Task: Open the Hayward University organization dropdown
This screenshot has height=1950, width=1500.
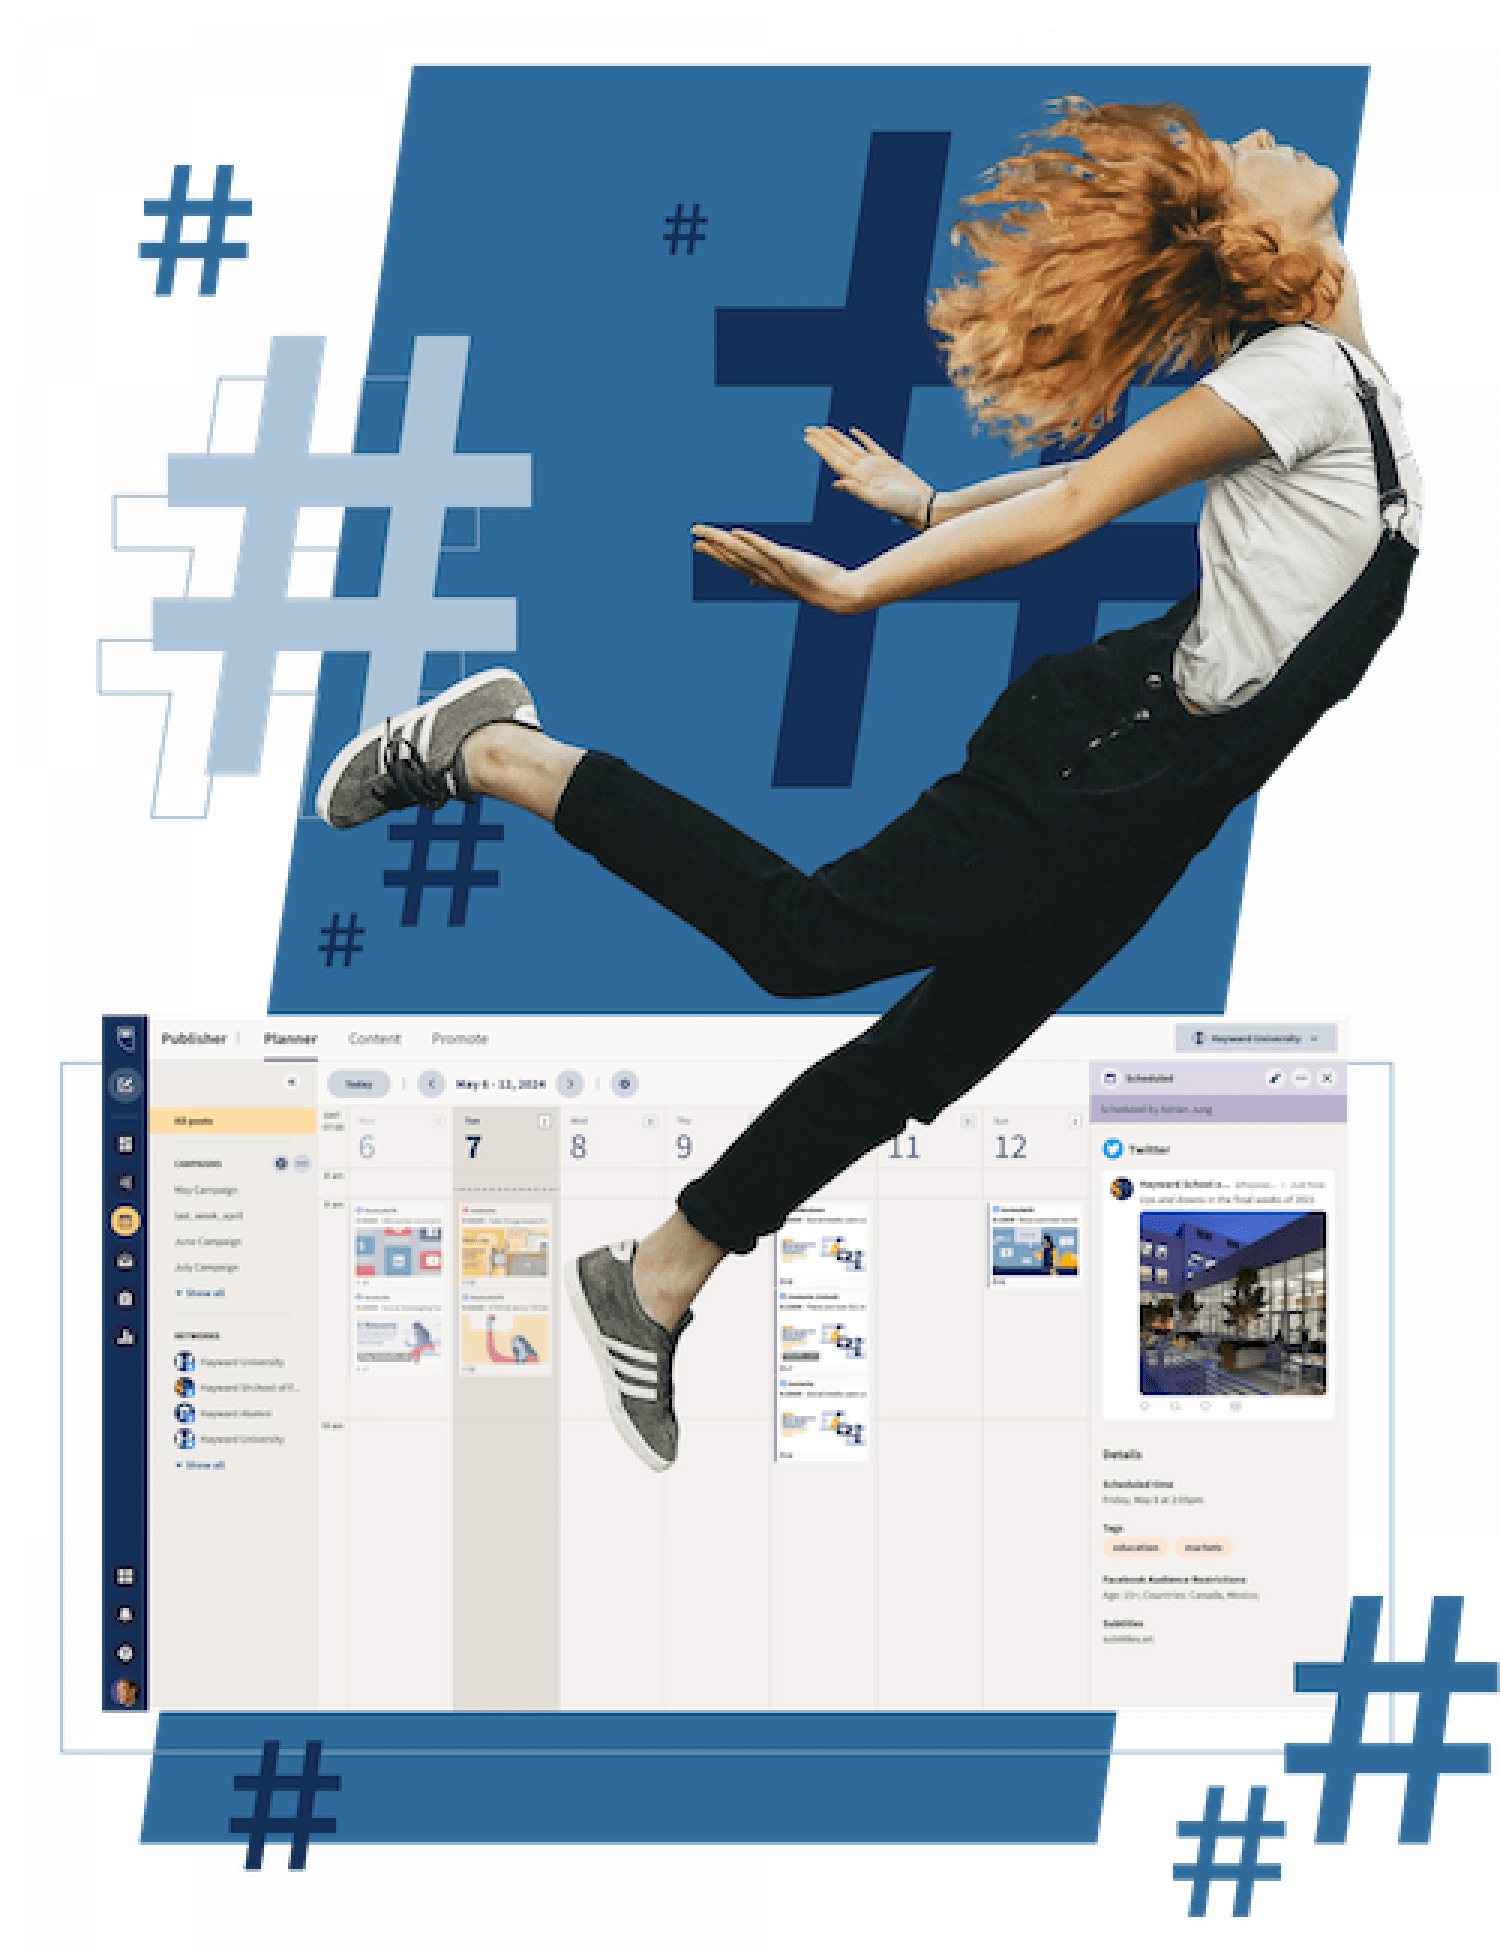Action: click(x=1256, y=1039)
